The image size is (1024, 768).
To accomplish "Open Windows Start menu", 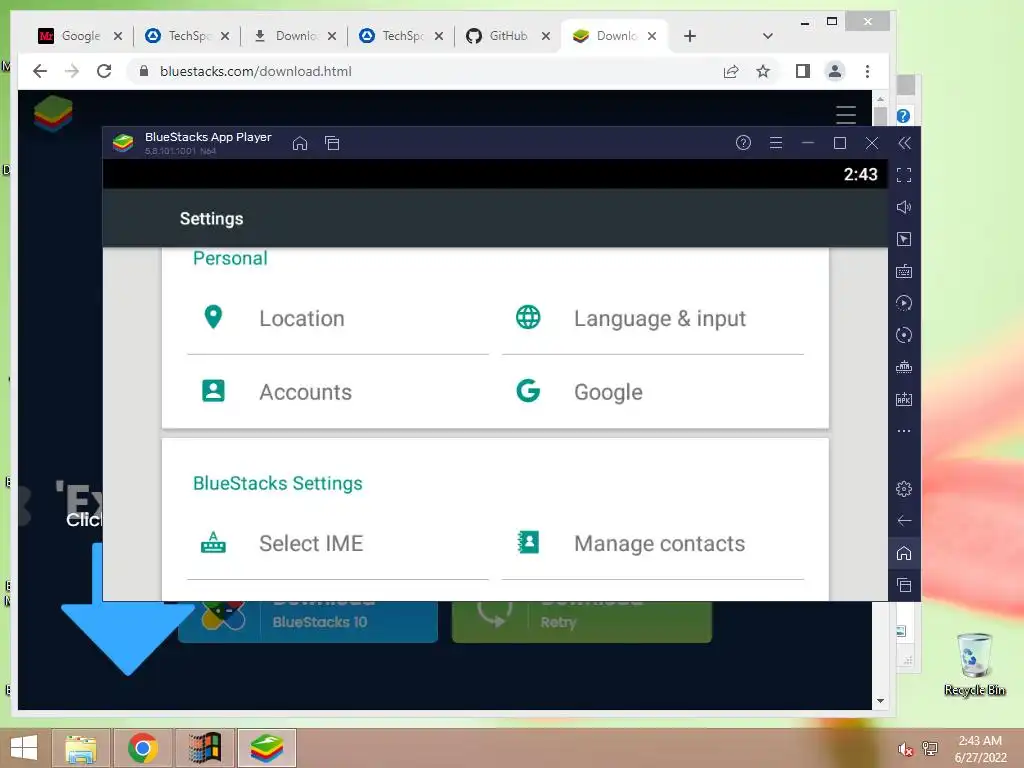I will [x=24, y=748].
